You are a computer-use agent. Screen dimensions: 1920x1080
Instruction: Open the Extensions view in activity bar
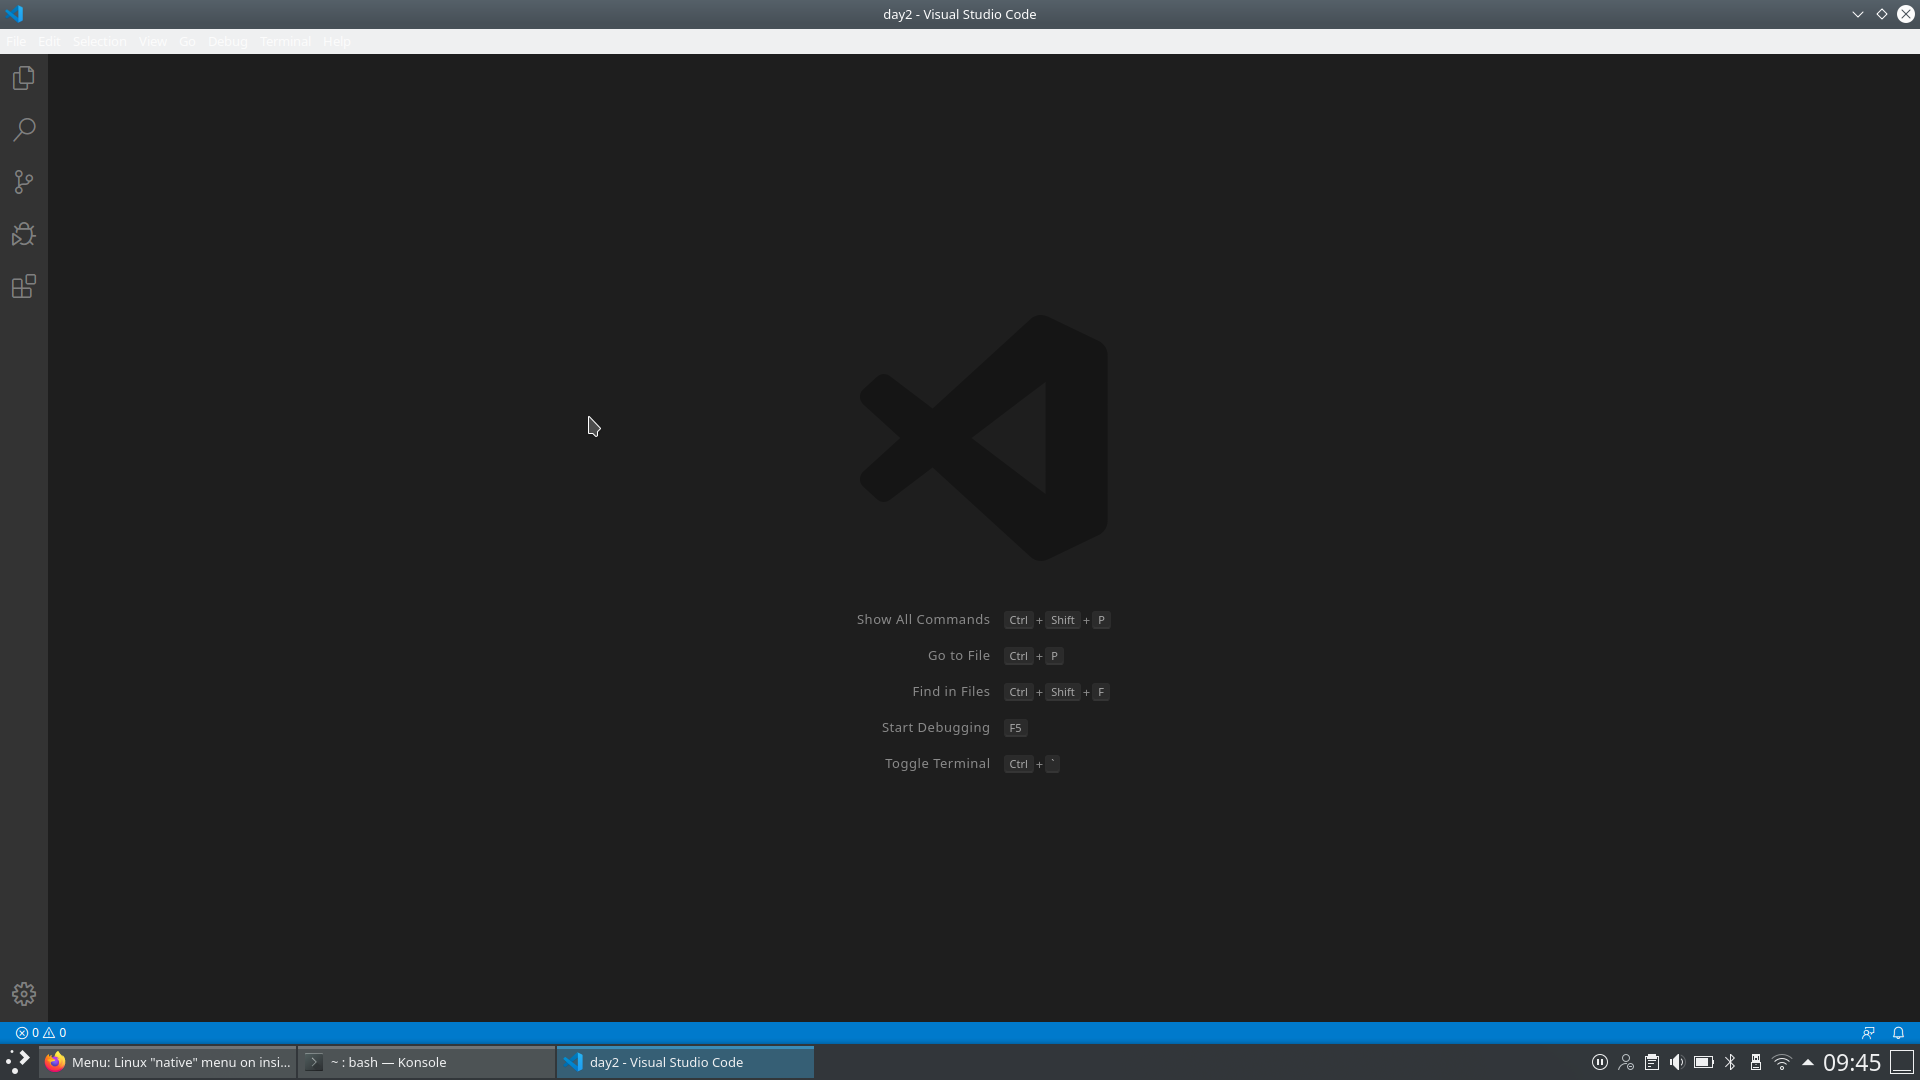[24, 287]
